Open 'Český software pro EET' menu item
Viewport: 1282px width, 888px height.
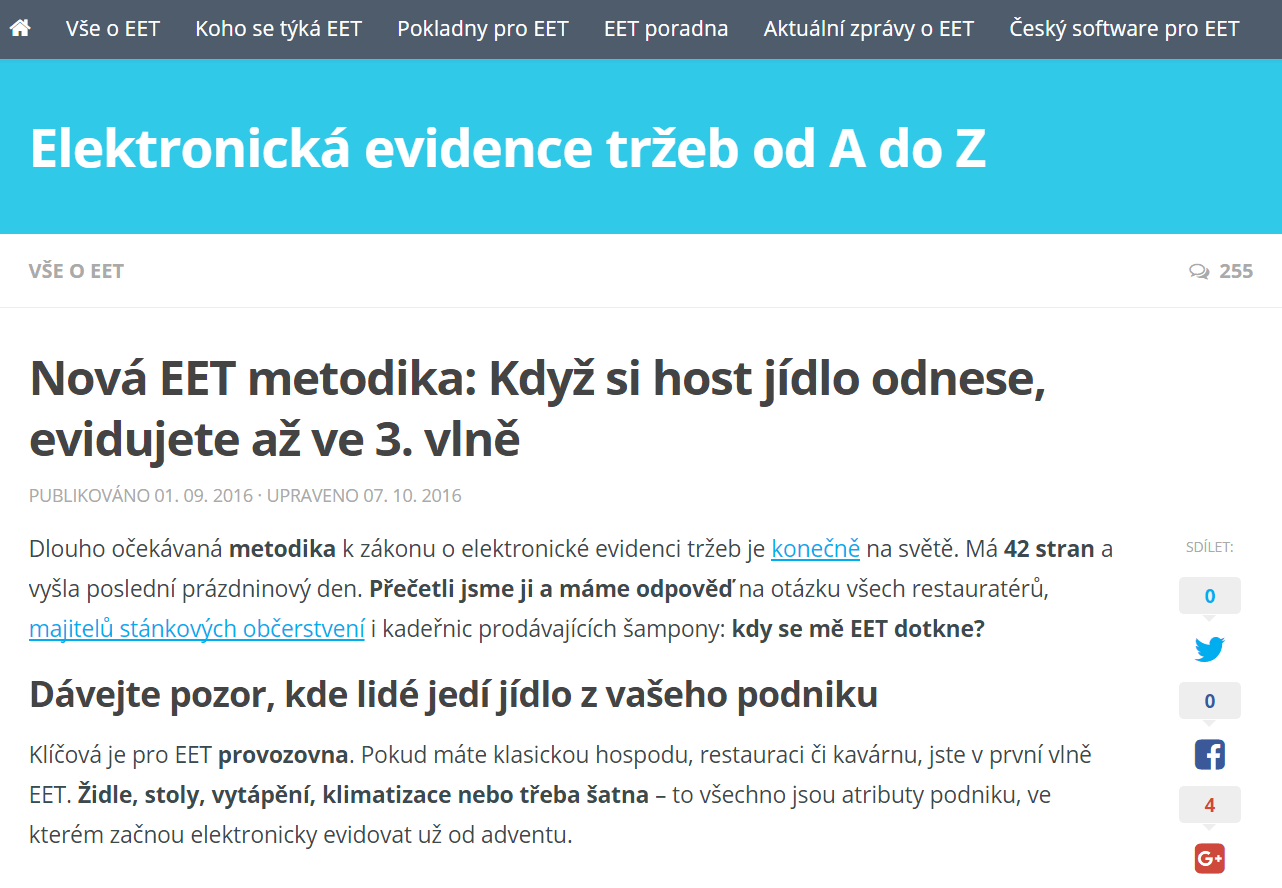(x=1124, y=28)
